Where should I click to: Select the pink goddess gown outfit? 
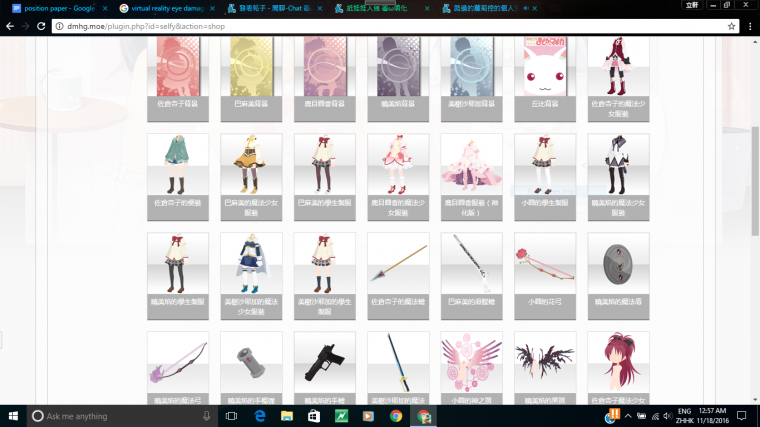472,177
